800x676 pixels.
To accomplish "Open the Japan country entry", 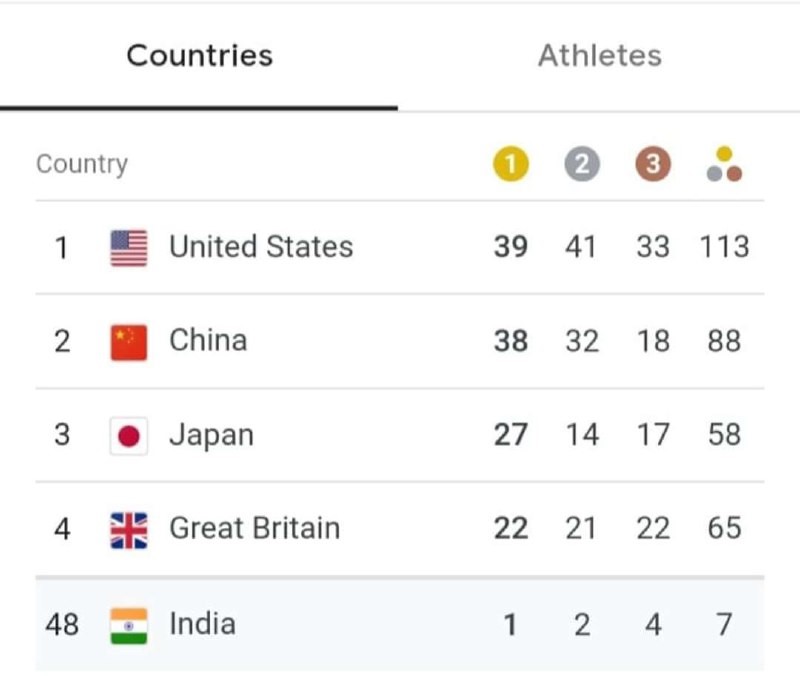I will pos(400,435).
